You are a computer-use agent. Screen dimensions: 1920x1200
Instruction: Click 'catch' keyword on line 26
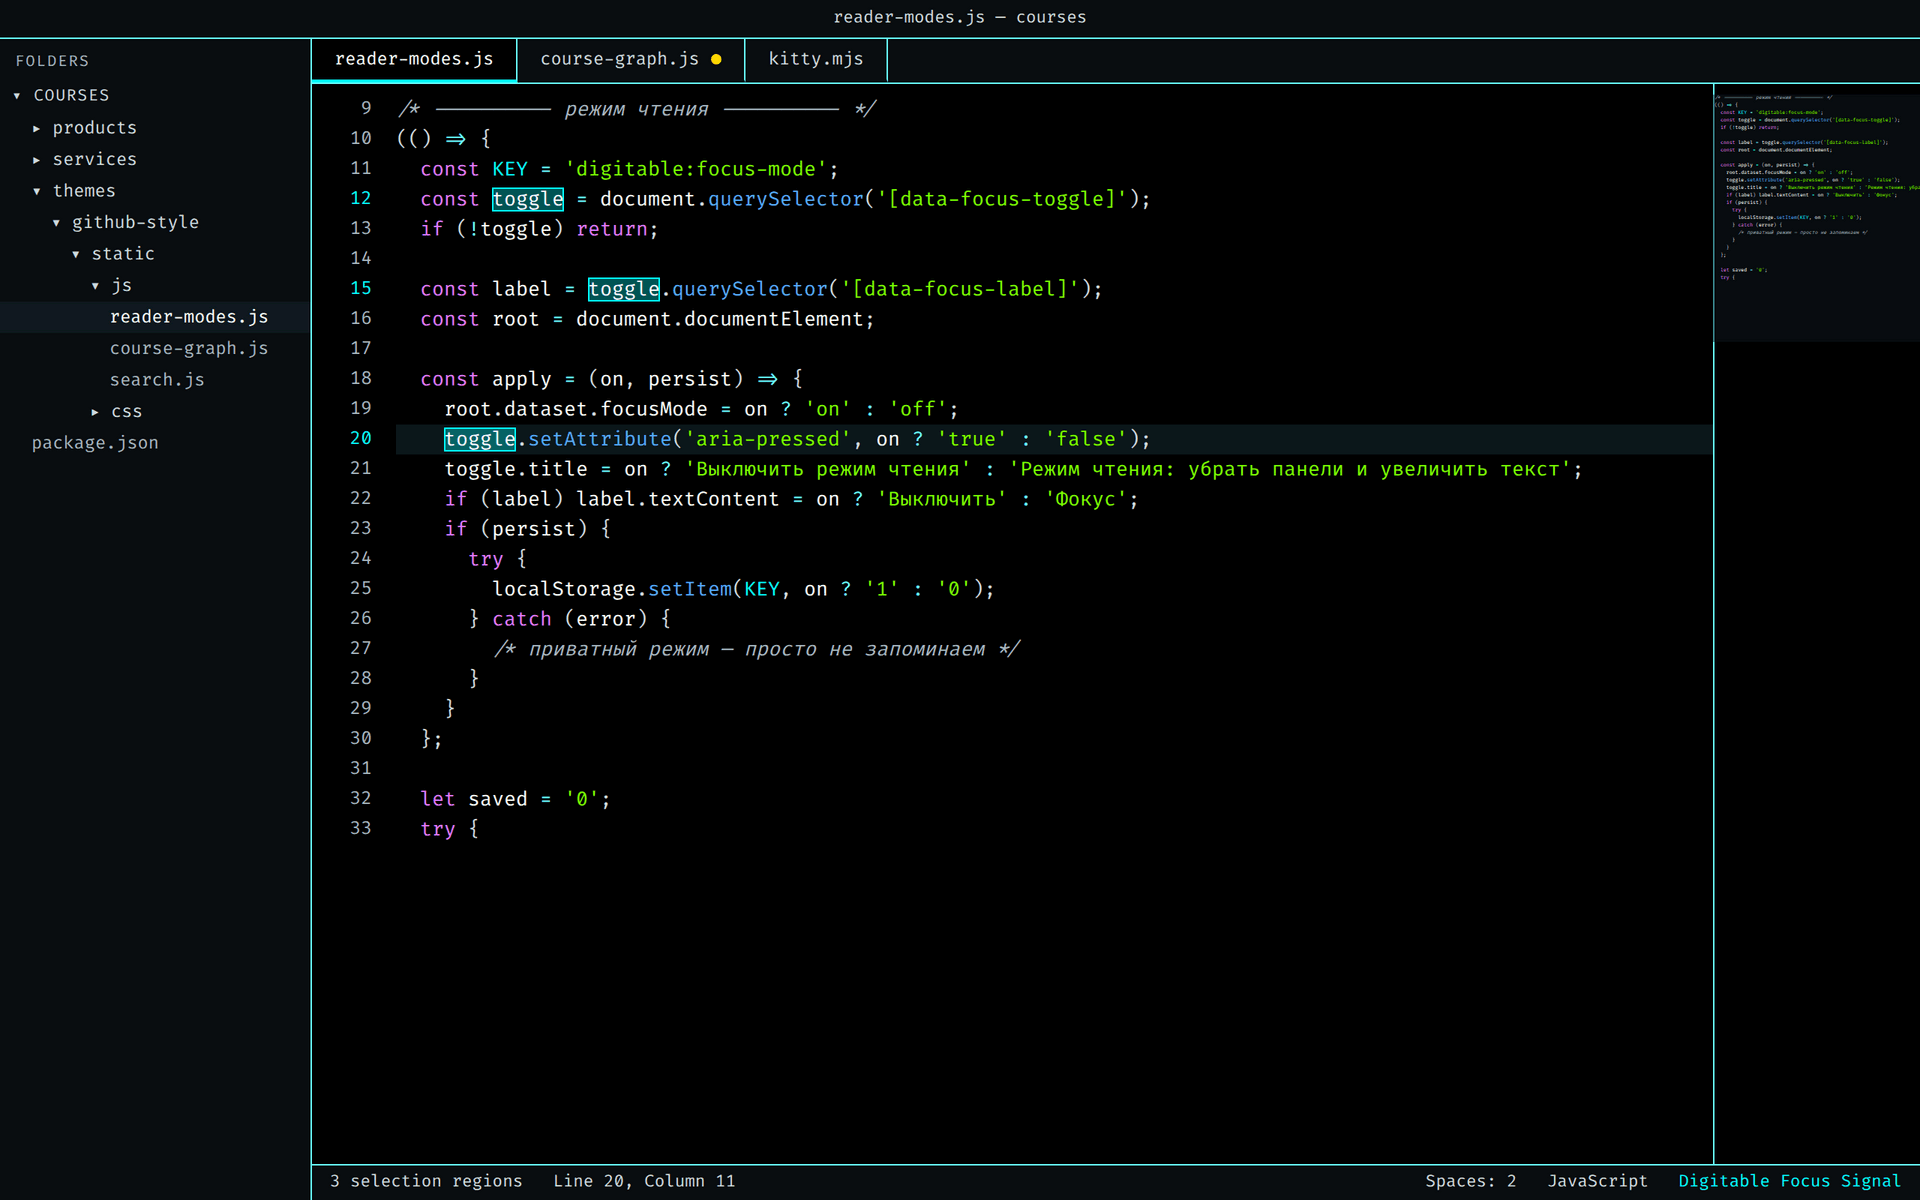click(x=522, y=619)
